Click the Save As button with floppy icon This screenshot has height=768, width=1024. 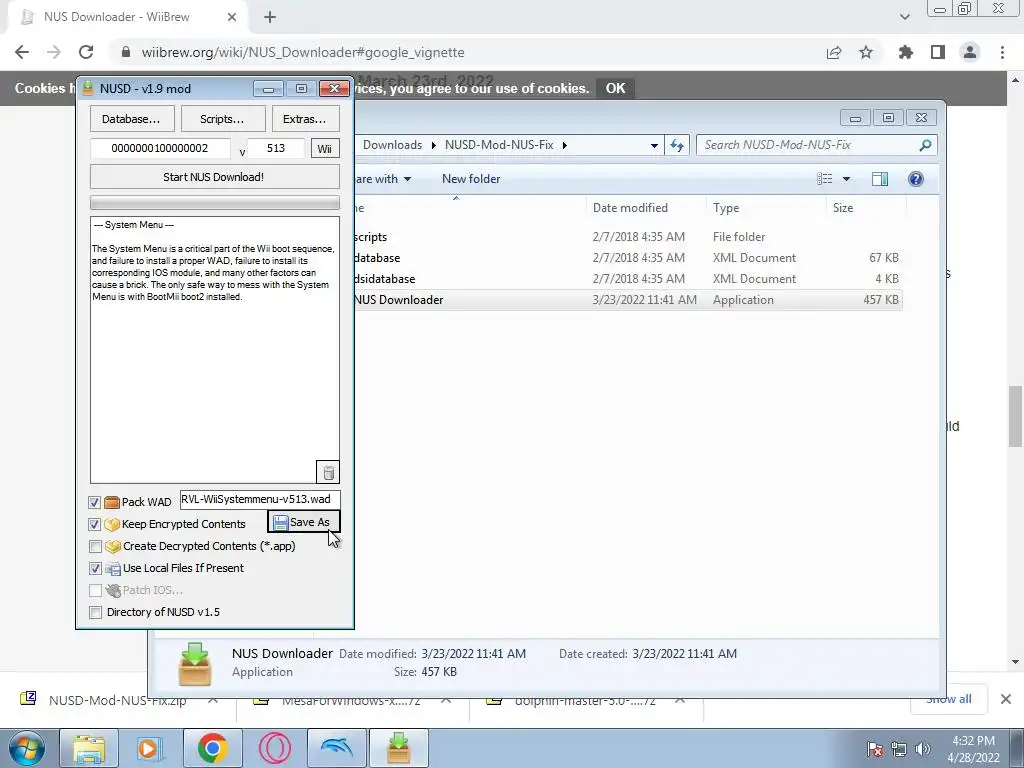coord(304,522)
